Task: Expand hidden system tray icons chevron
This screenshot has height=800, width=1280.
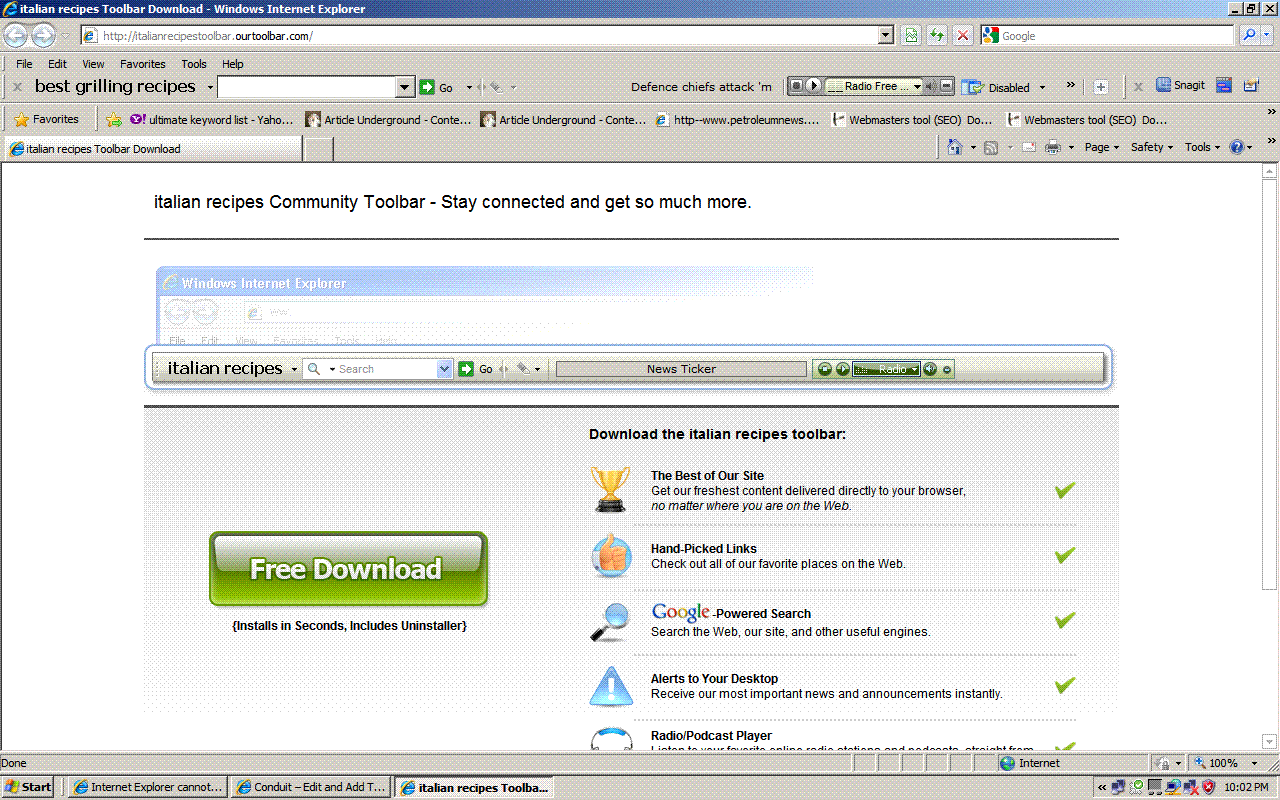Action: pos(1102,788)
